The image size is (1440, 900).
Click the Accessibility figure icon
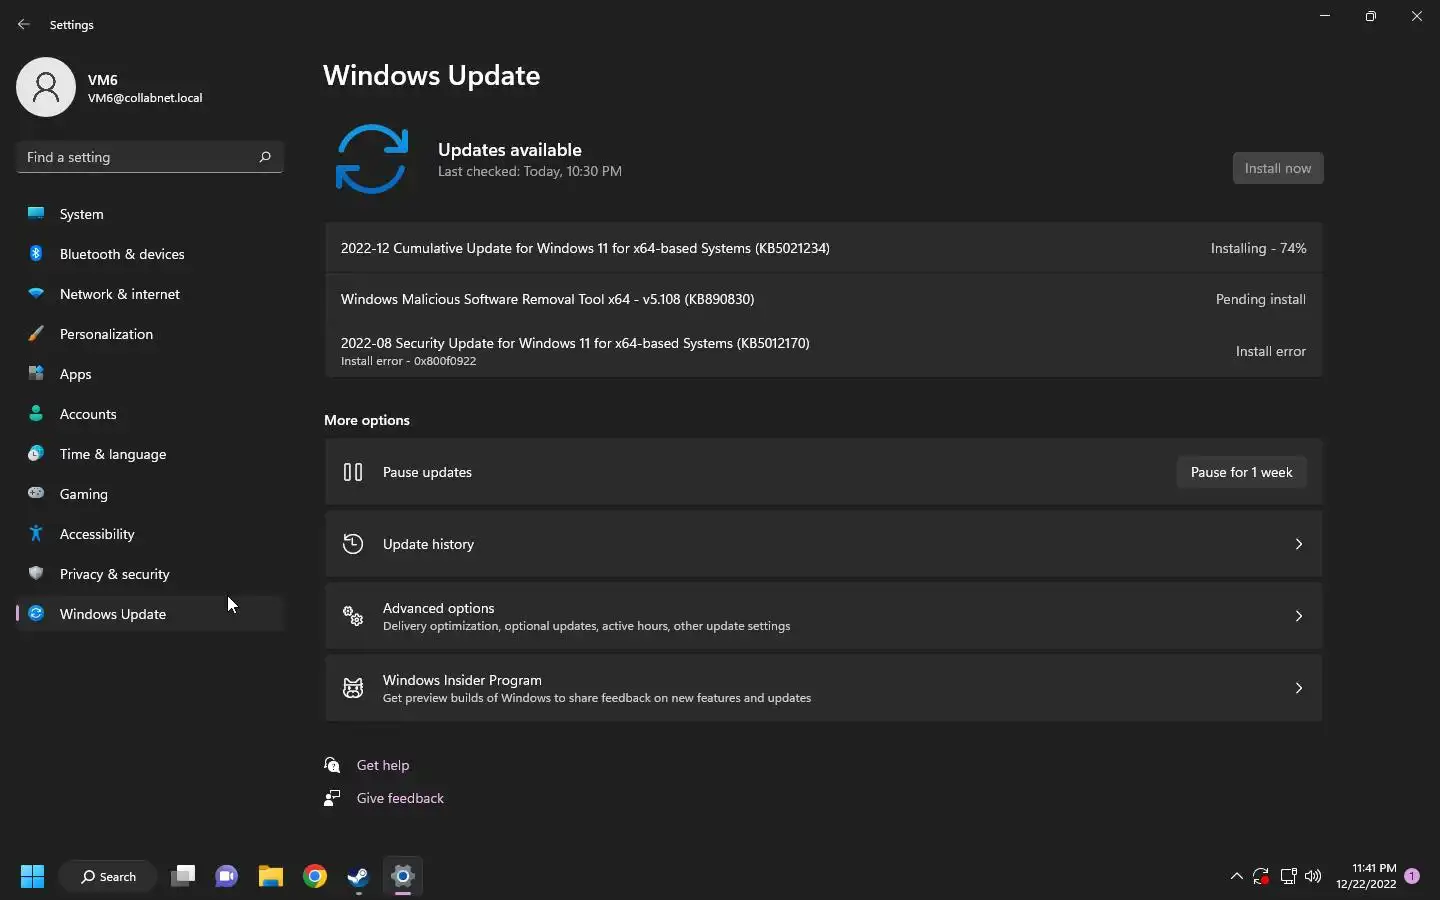36,534
